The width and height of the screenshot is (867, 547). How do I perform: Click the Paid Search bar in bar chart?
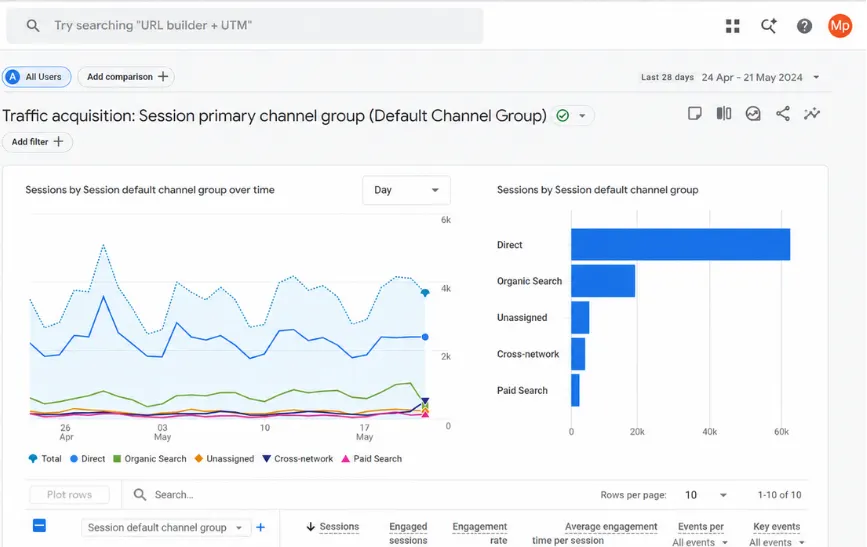point(576,390)
